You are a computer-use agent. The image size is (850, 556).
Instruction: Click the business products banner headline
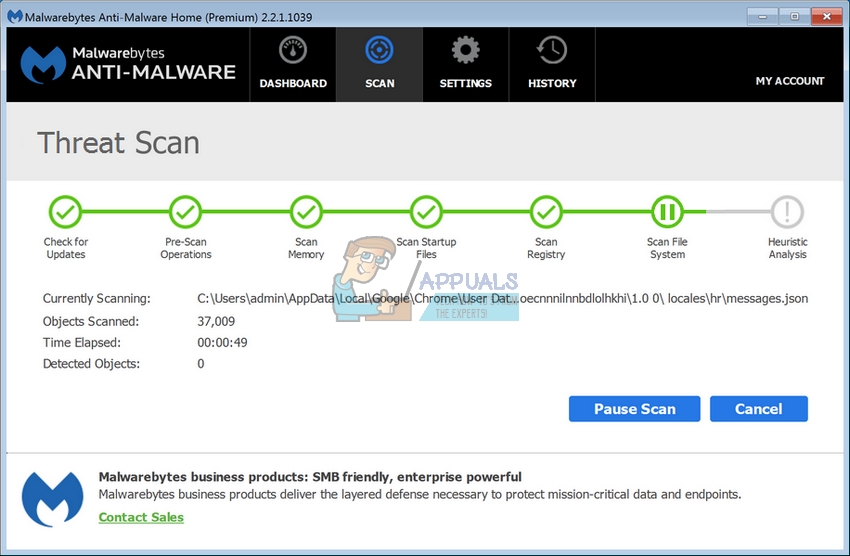click(310, 477)
